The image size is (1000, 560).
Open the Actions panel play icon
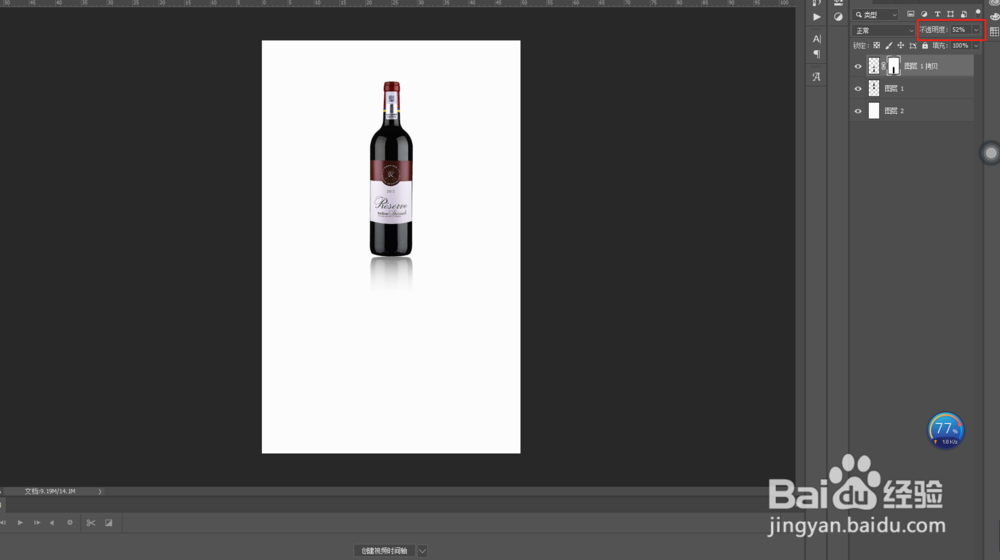coord(817,17)
